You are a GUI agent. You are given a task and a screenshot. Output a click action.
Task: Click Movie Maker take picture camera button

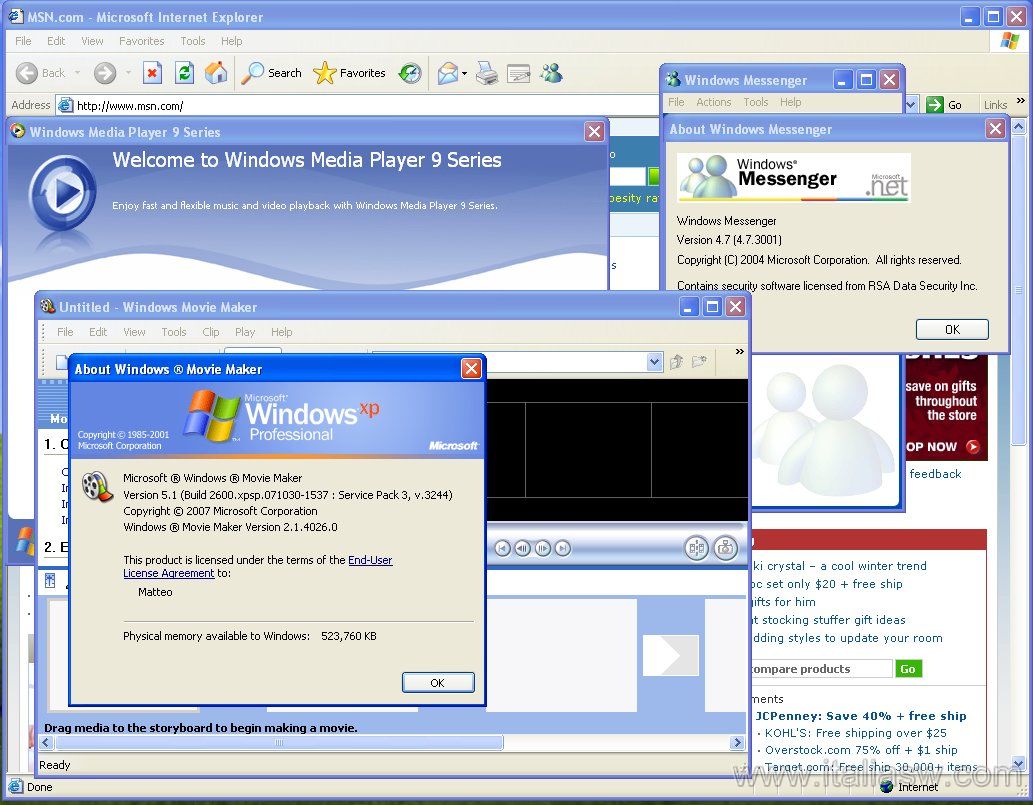[725, 548]
